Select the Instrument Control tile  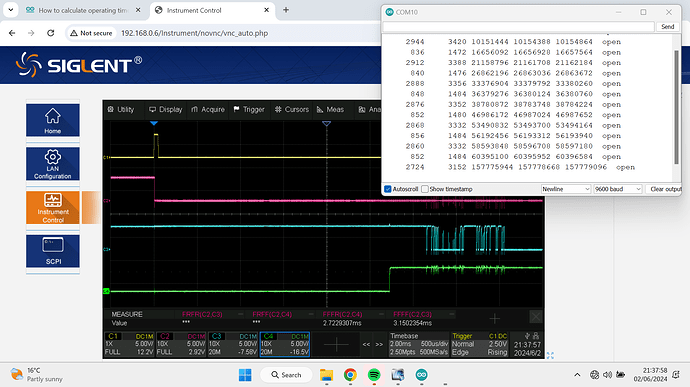coord(53,207)
